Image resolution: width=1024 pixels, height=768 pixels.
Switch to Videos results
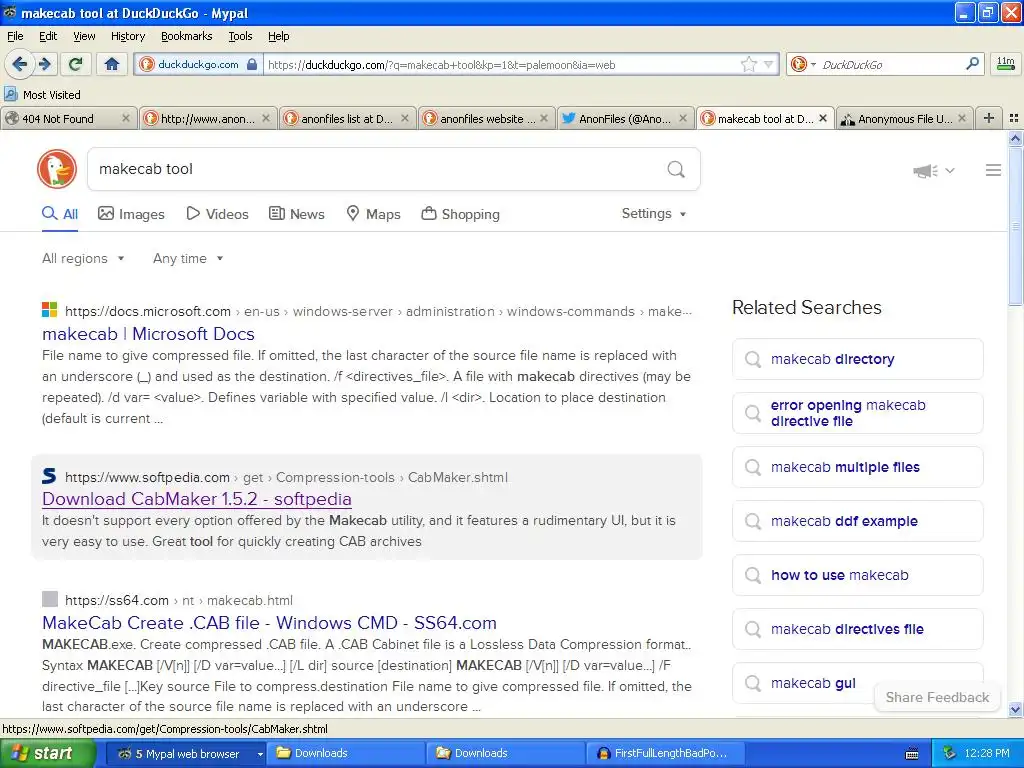click(217, 214)
